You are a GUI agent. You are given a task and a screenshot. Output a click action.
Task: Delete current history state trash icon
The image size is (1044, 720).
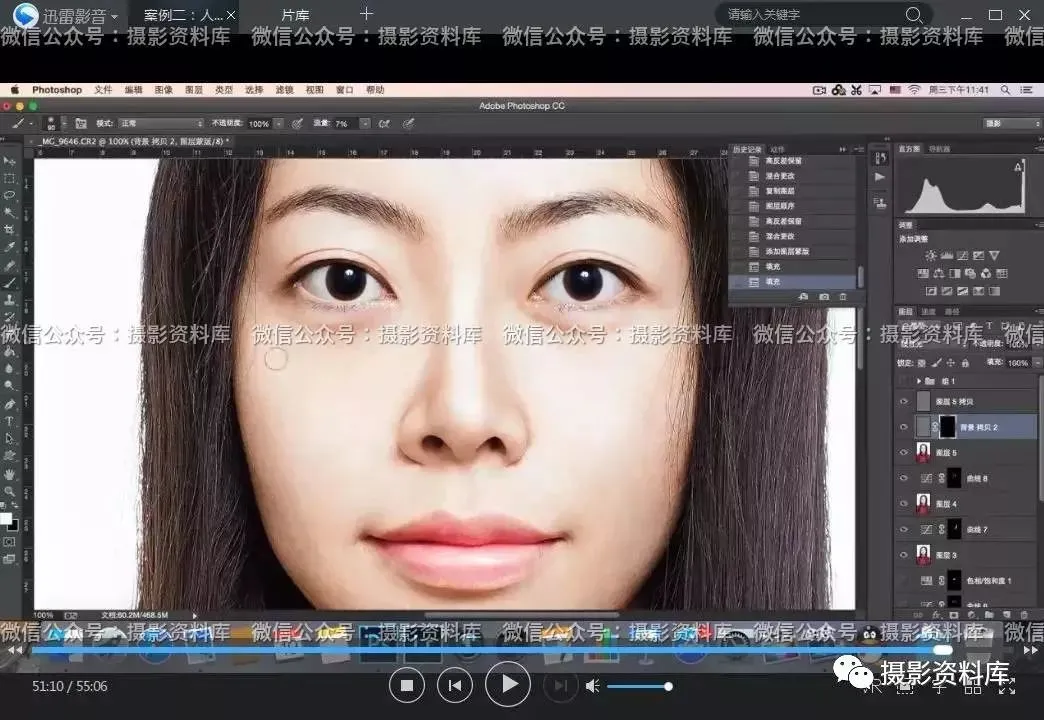pos(843,296)
